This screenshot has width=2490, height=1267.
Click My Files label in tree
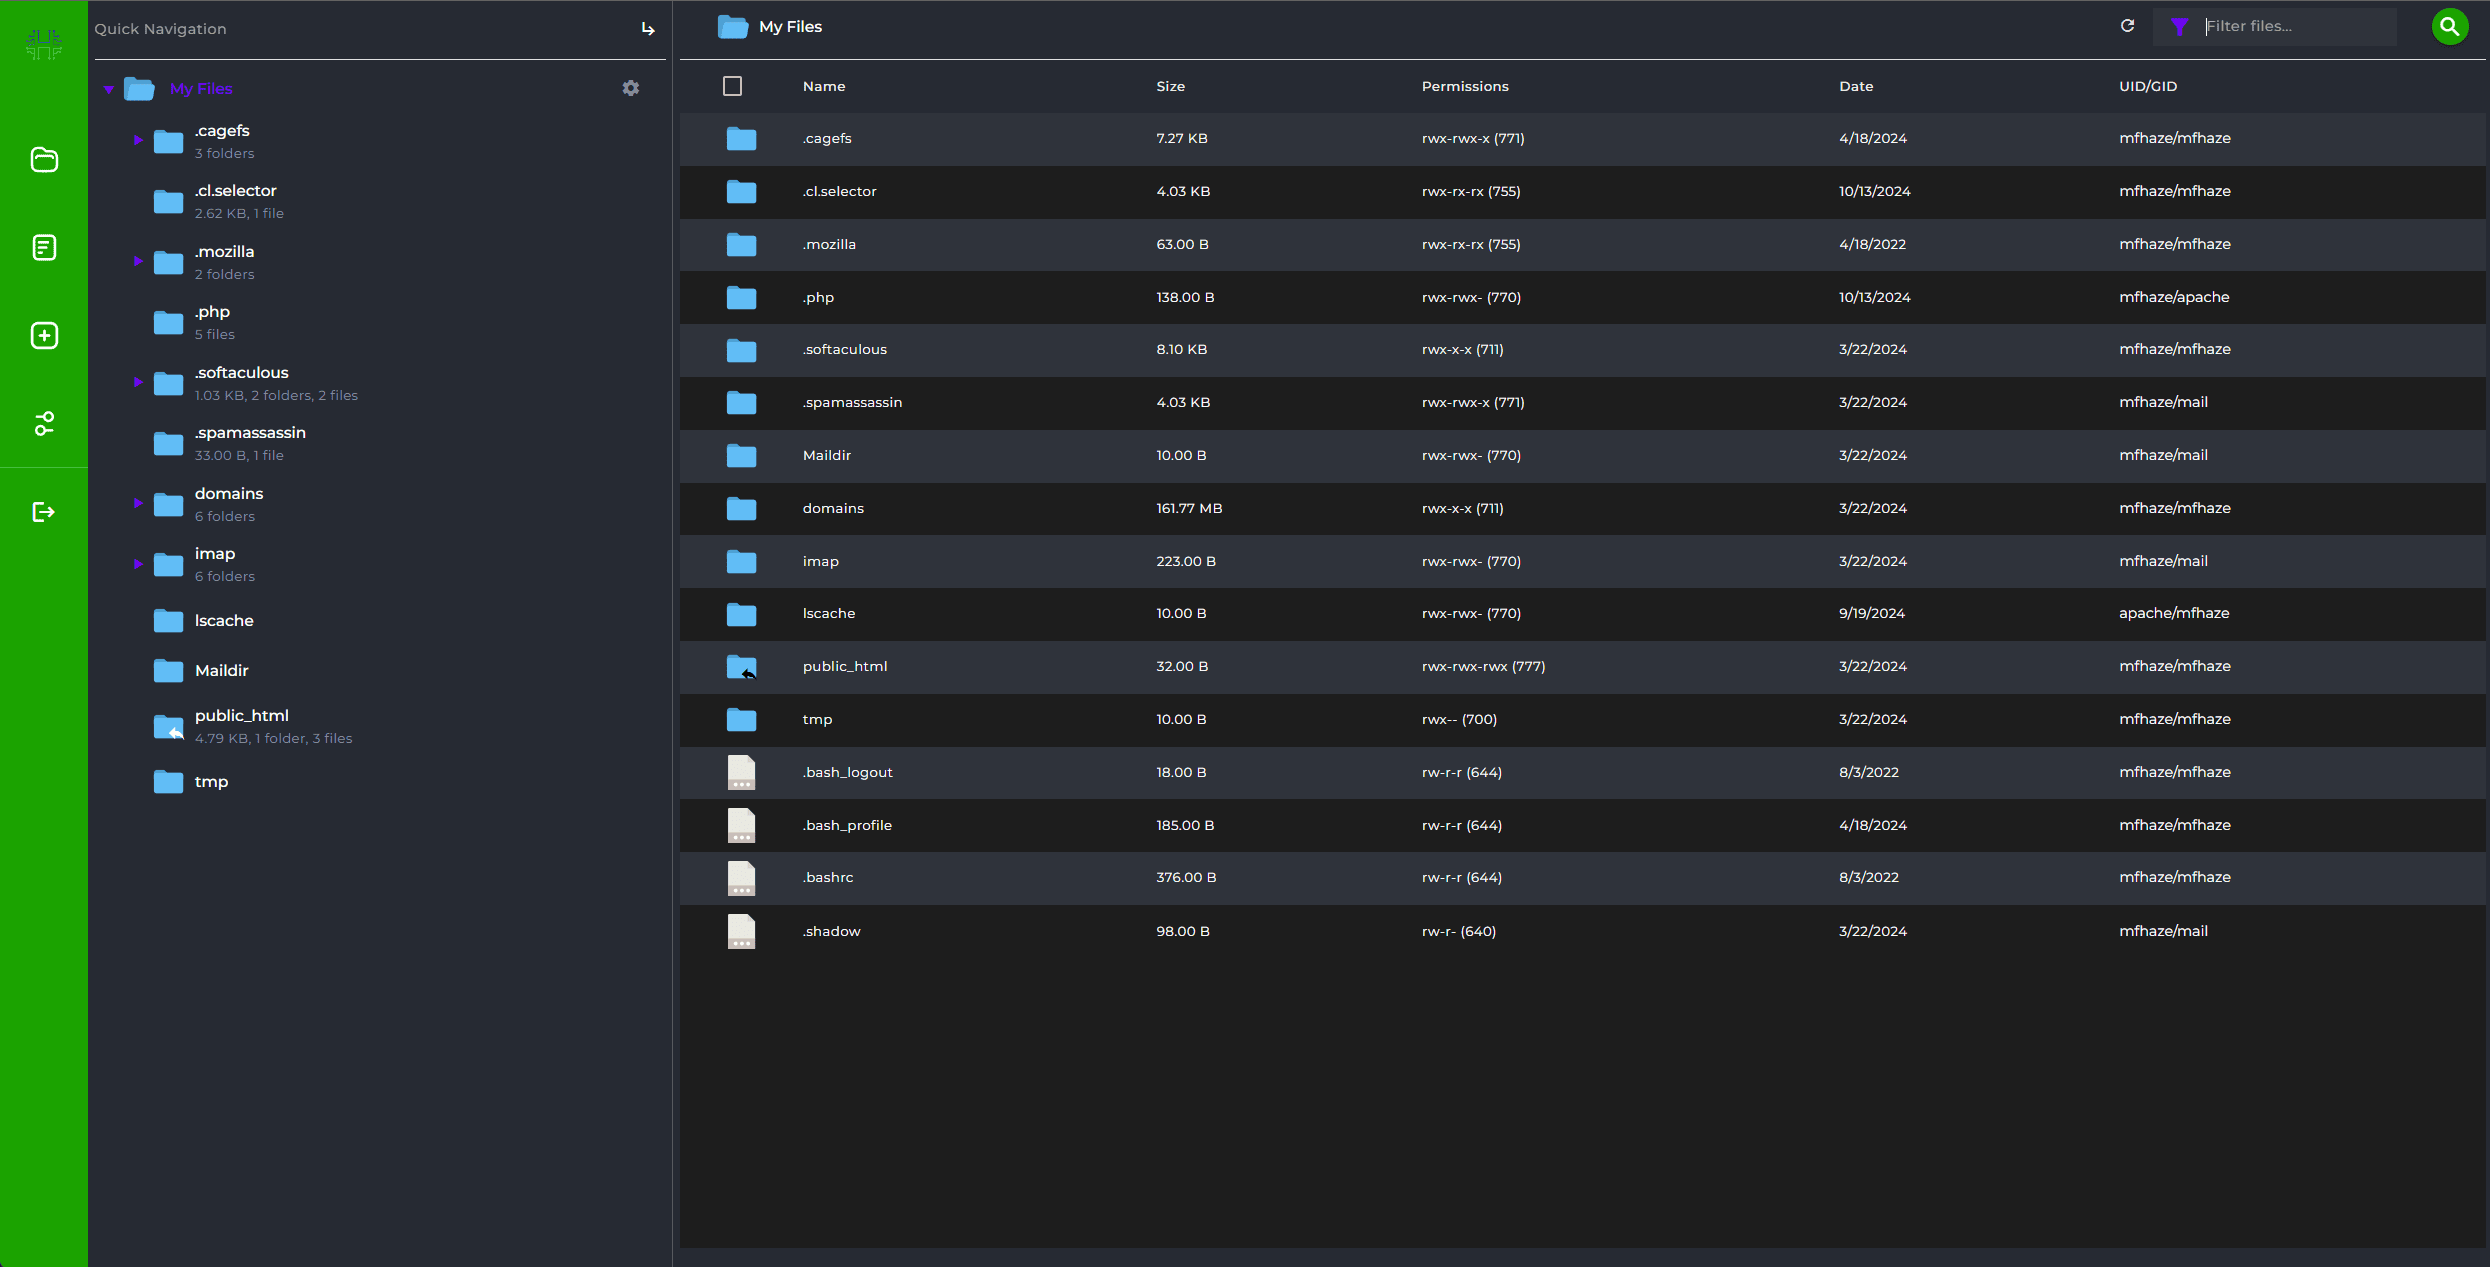(x=201, y=89)
